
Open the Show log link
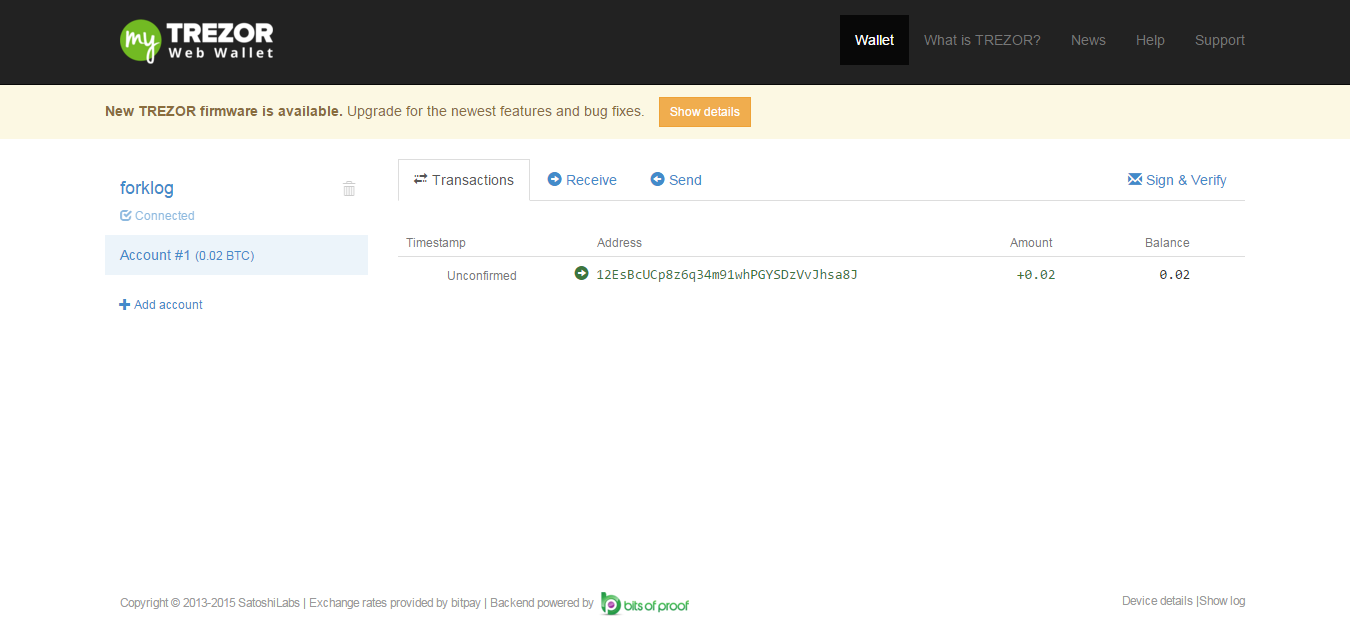(x=1221, y=600)
